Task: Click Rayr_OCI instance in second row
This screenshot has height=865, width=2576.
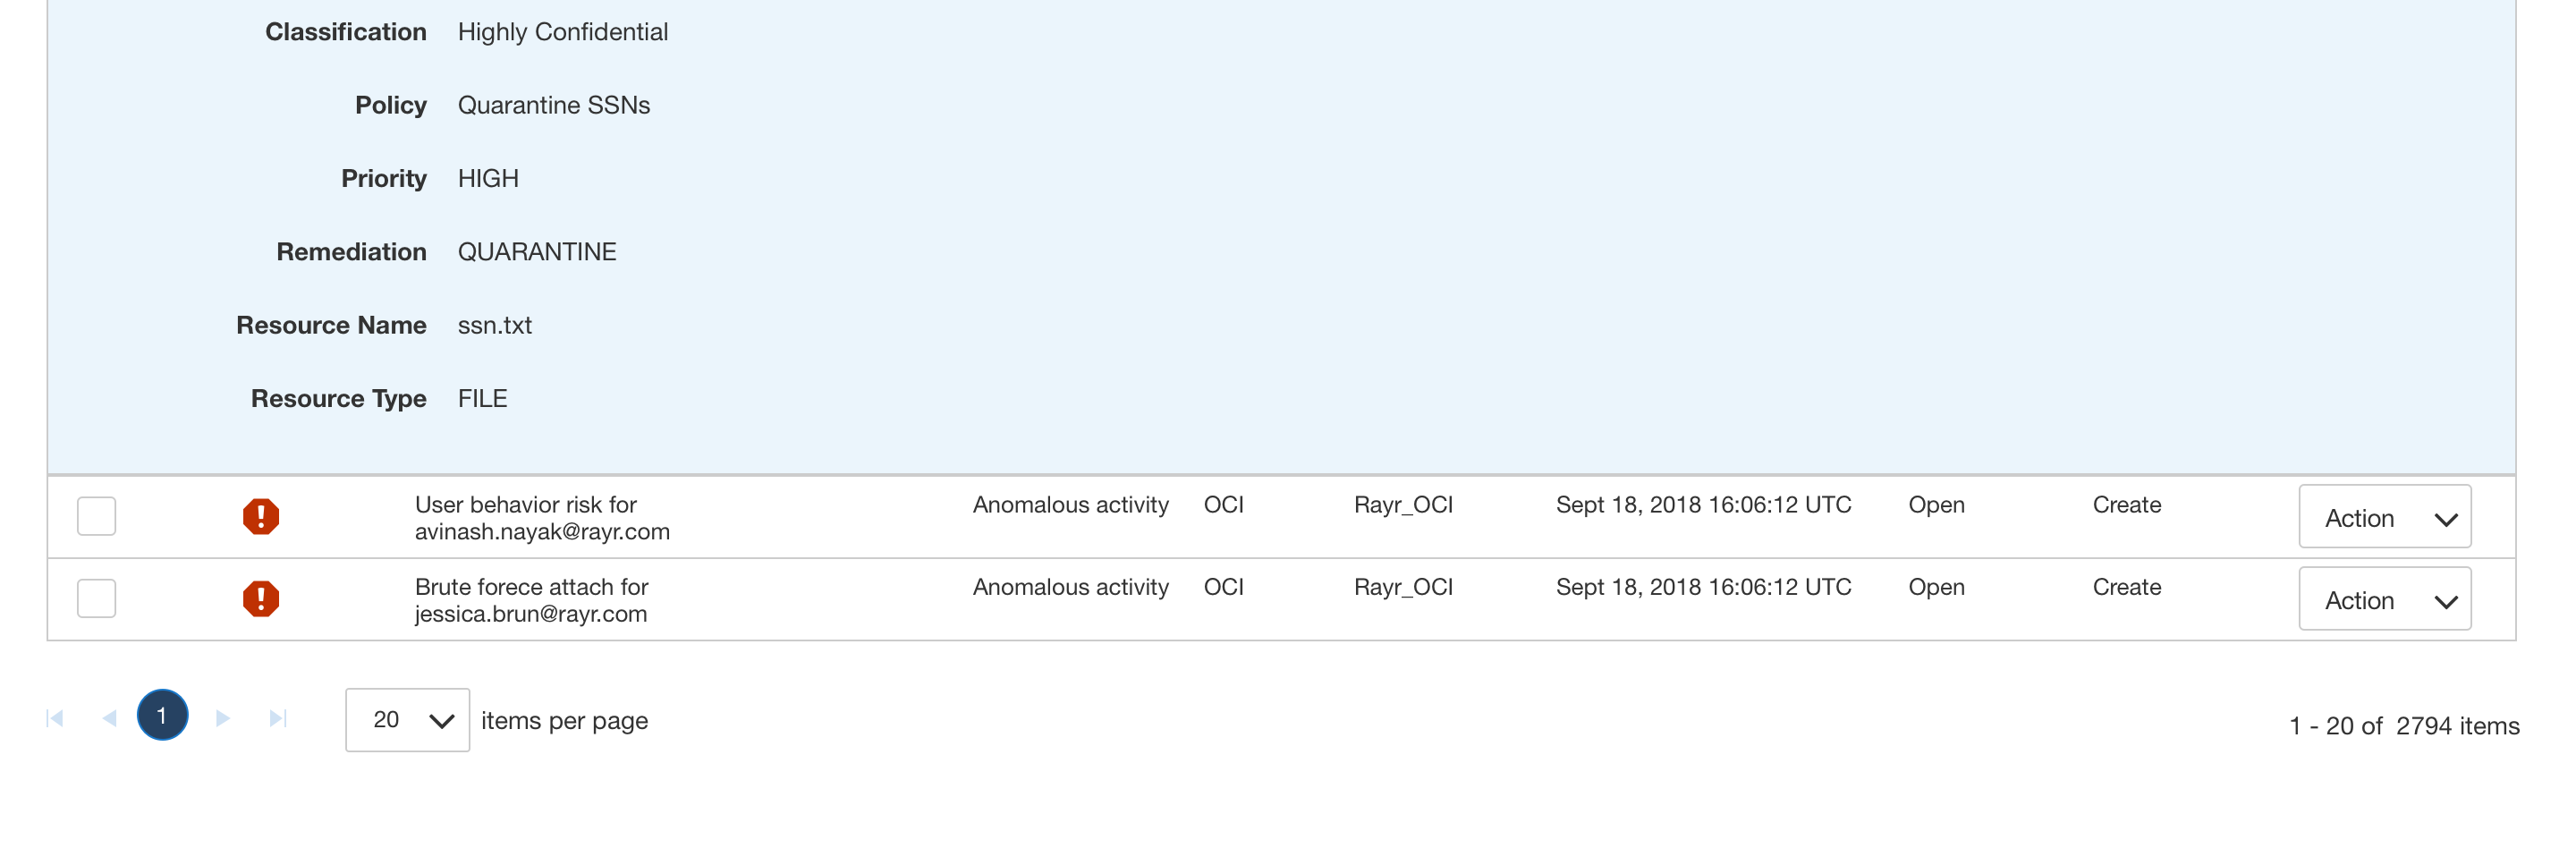Action: click(1403, 586)
